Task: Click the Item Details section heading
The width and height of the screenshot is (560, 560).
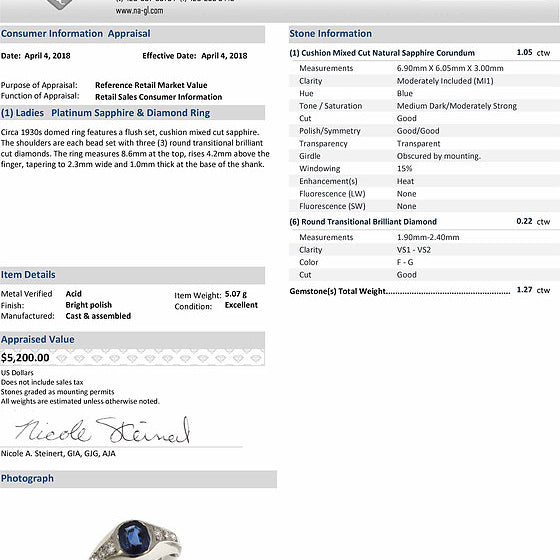Action: [28, 275]
